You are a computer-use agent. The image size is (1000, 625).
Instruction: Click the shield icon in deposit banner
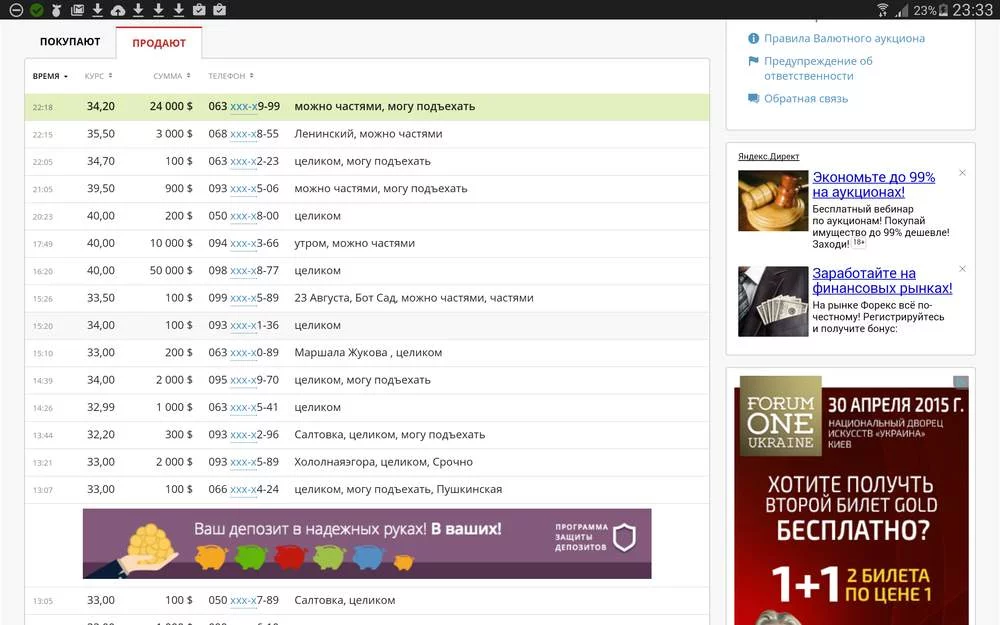(624, 538)
